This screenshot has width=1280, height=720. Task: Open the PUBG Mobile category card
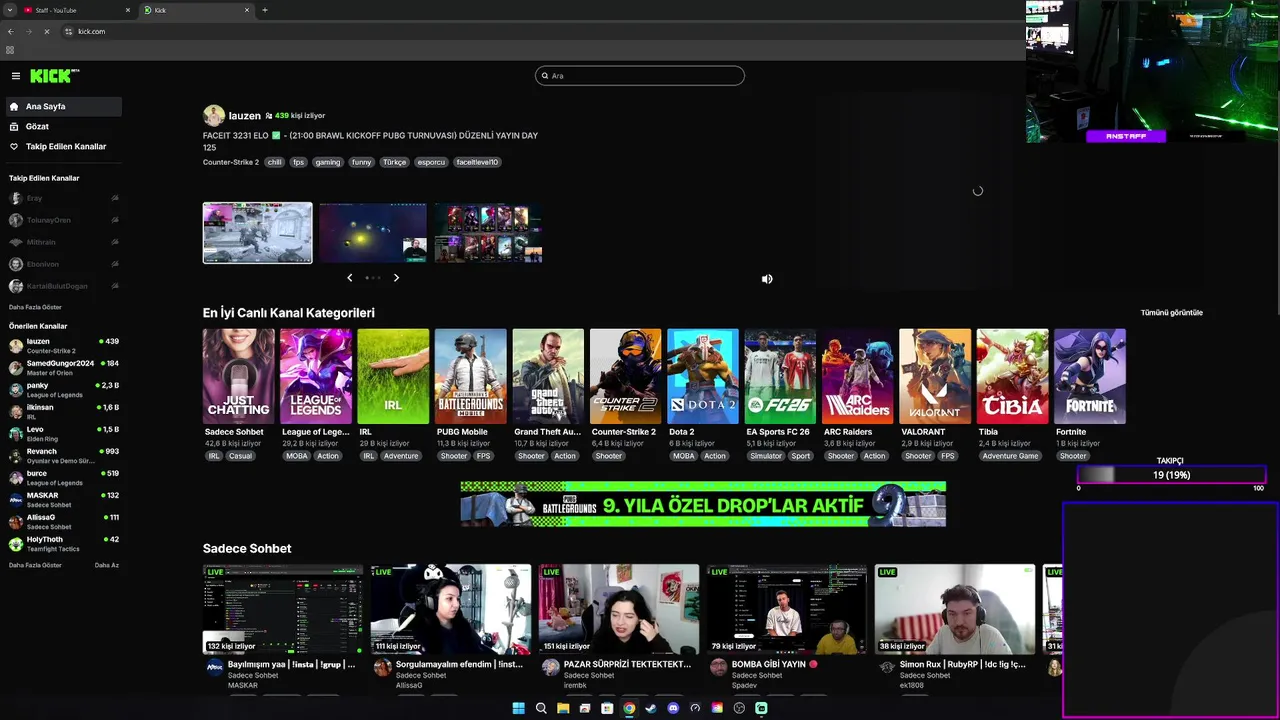[x=471, y=377]
